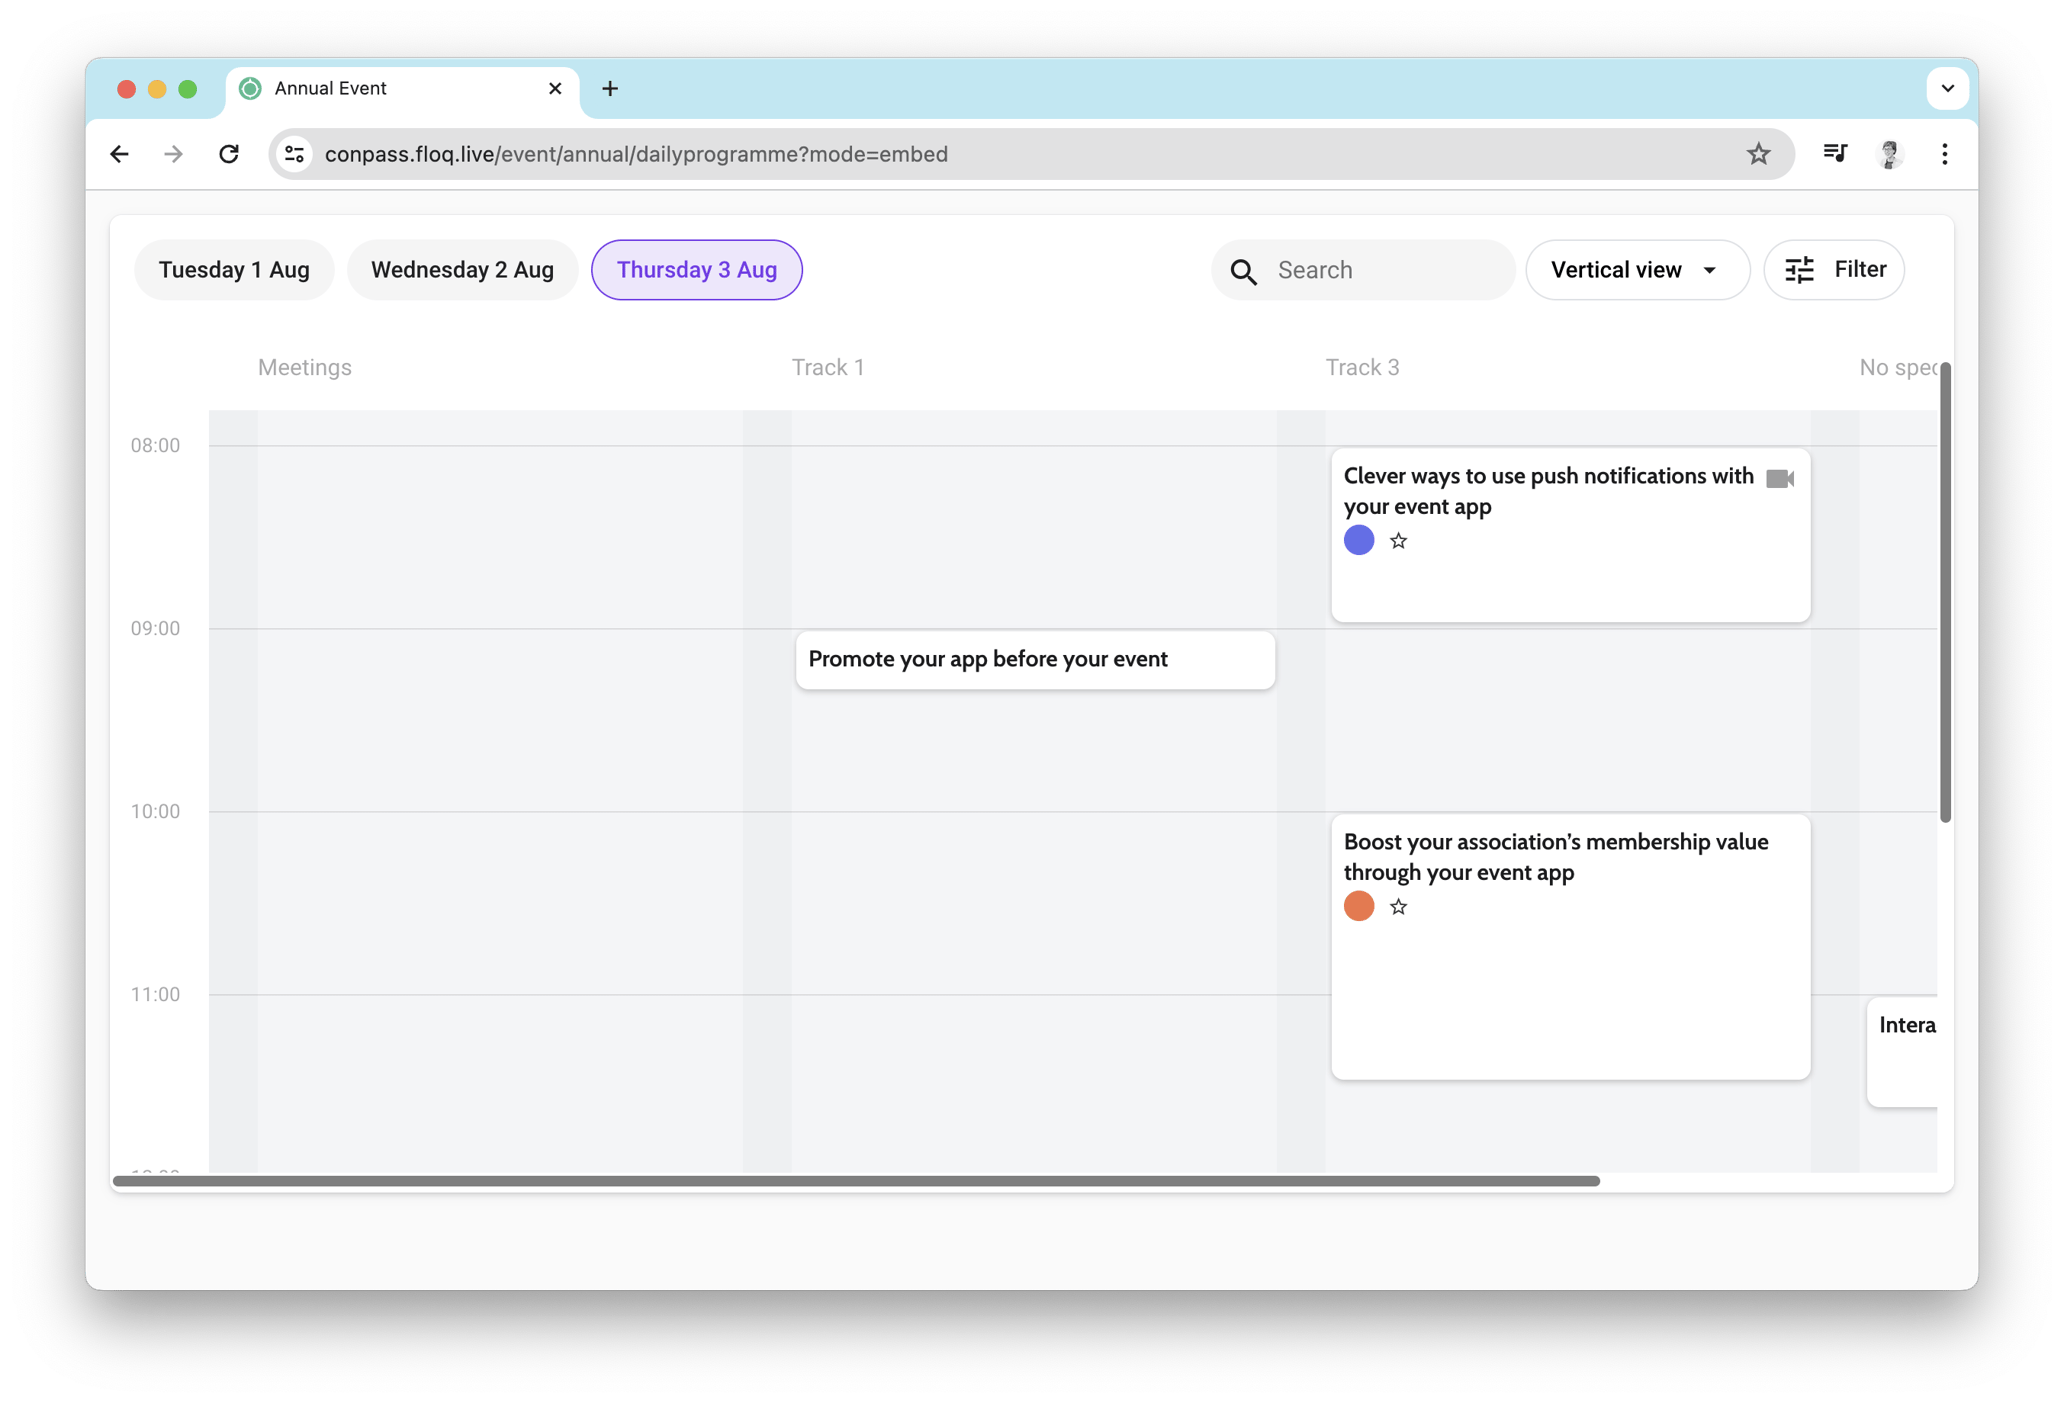This screenshot has width=2064, height=1403.
Task: Favorite the Boost your association's session star
Action: point(1398,907)
